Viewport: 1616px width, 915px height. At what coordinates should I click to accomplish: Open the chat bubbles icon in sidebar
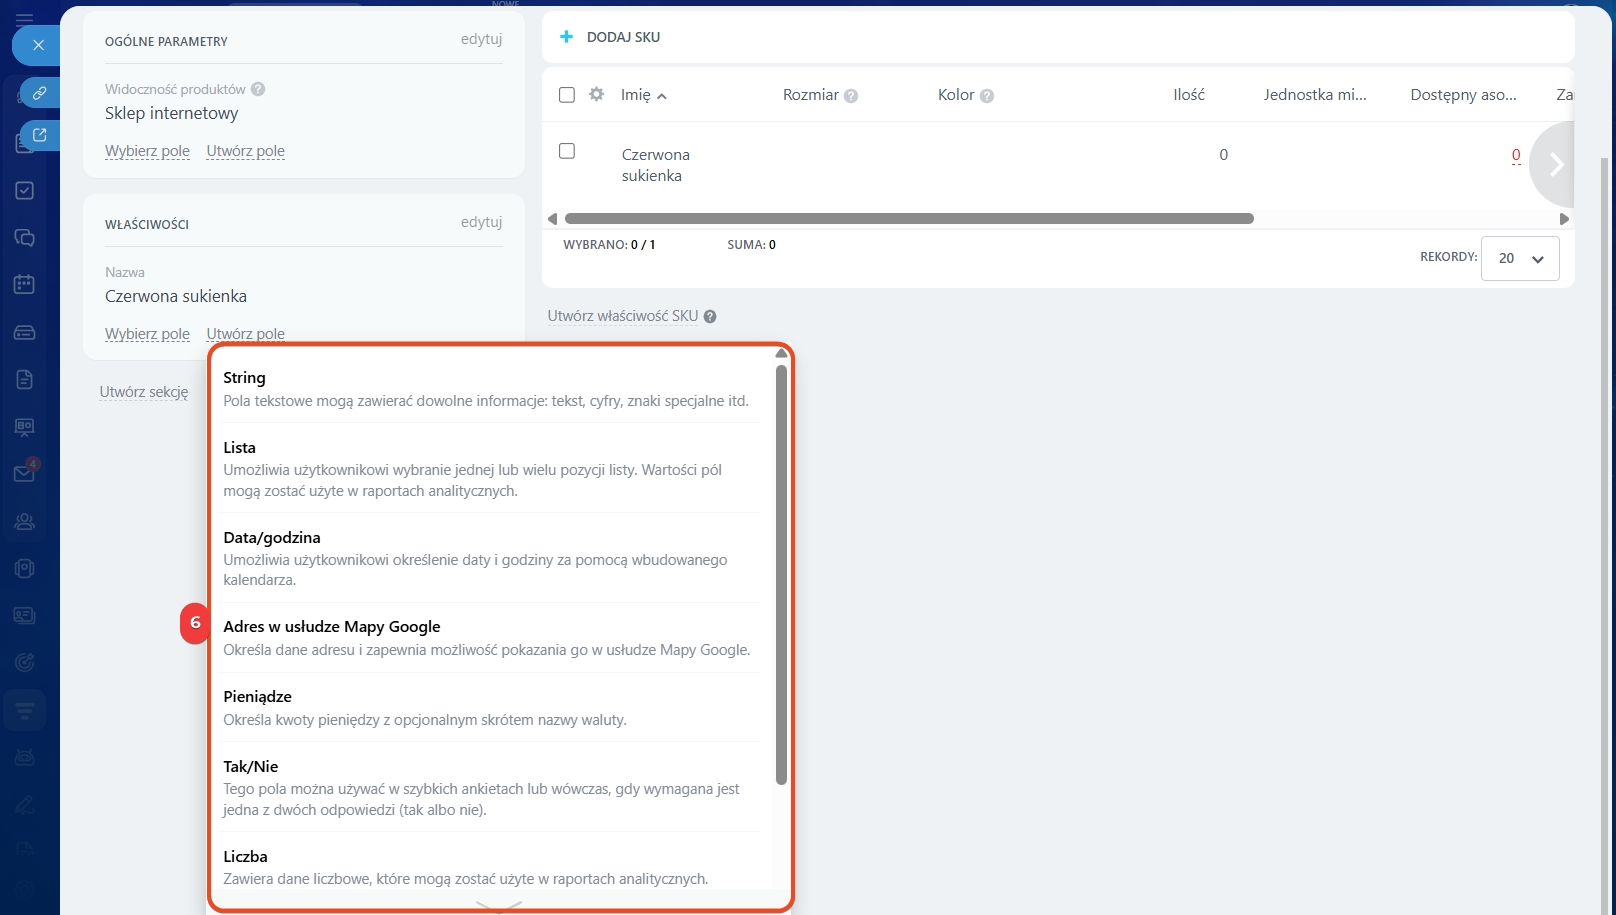(25, 238)
